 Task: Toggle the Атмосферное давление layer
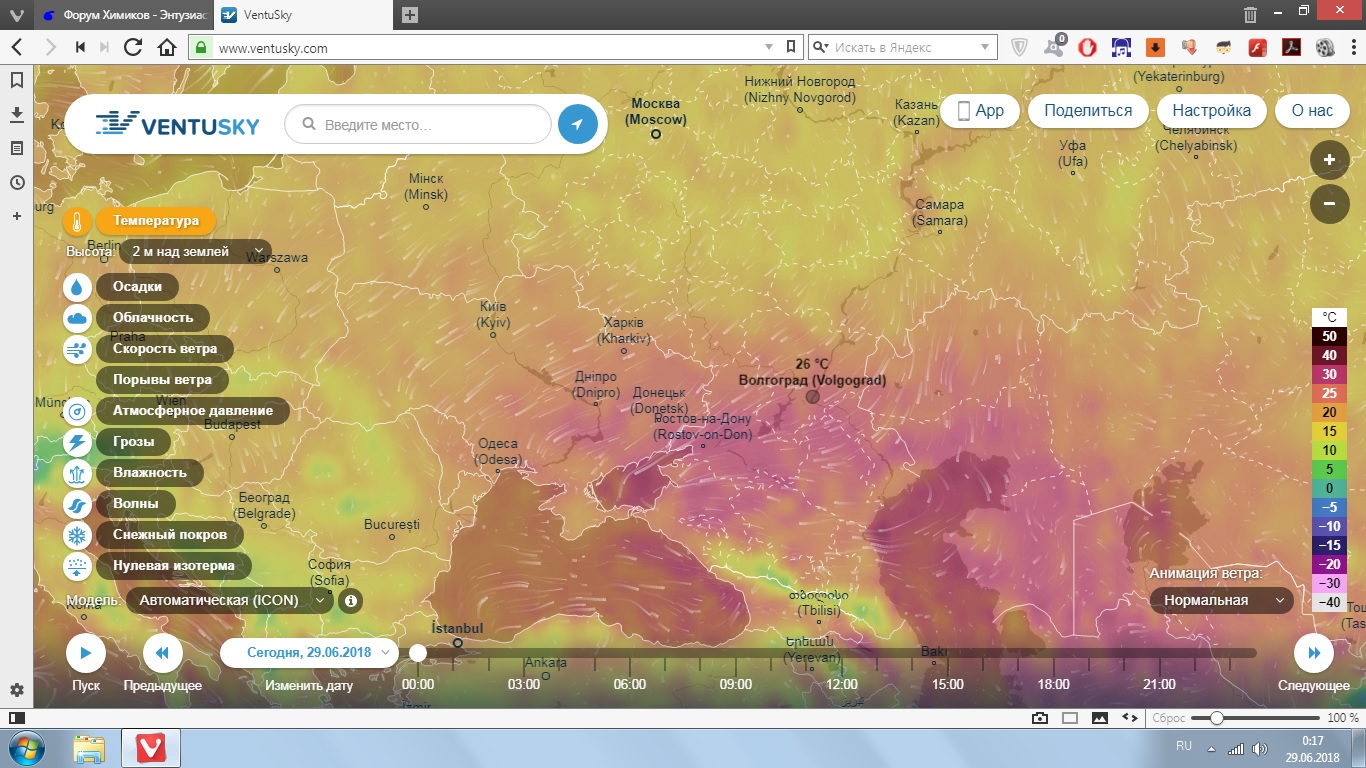tap(192, 411)
